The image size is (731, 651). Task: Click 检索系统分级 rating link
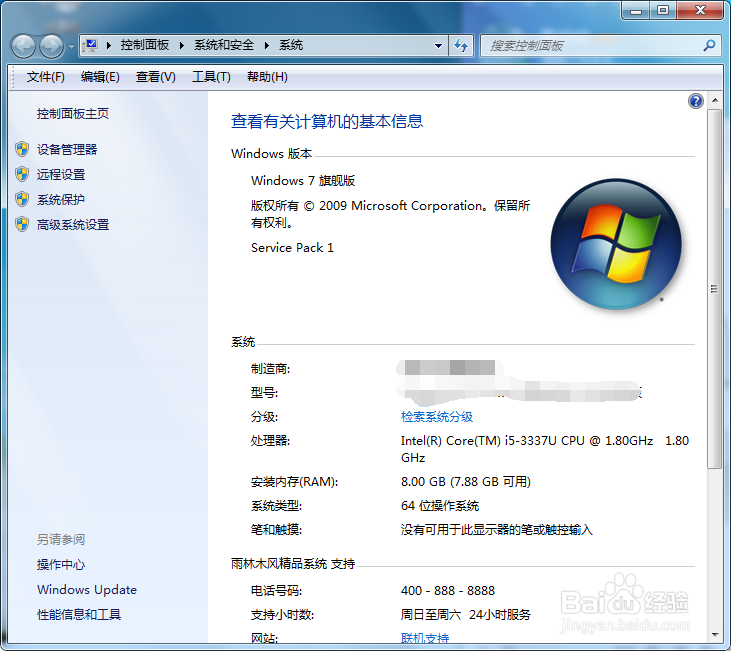click(437, 416)
